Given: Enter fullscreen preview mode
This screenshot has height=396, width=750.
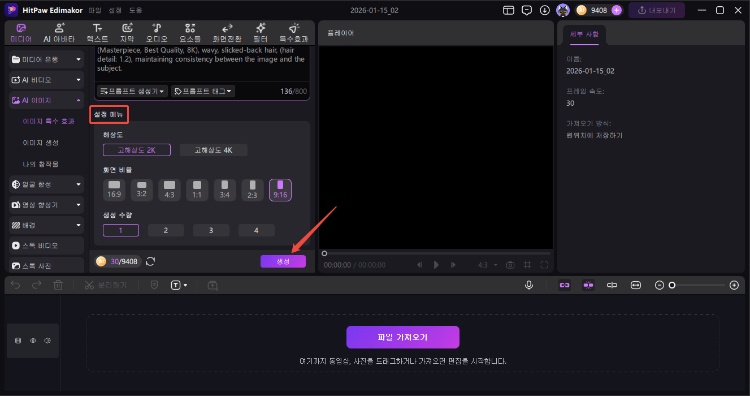Looking at the screenshot, I should 544,264.
